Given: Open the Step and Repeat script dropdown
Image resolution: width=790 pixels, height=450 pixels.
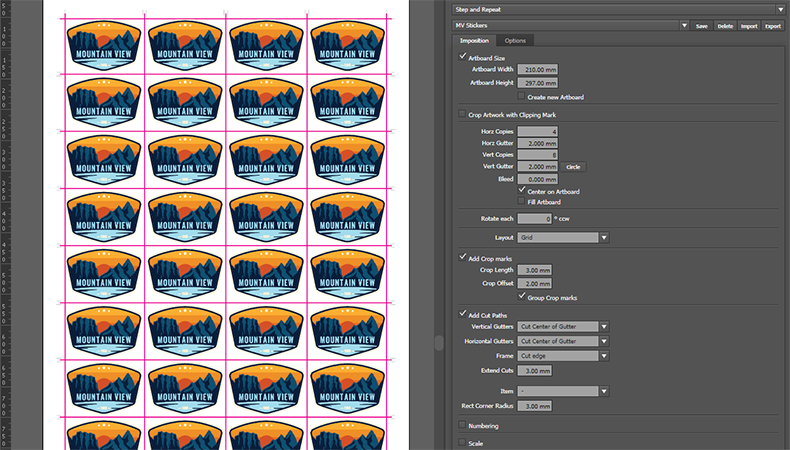Looking at the screenshot, I should coord(619,10).
